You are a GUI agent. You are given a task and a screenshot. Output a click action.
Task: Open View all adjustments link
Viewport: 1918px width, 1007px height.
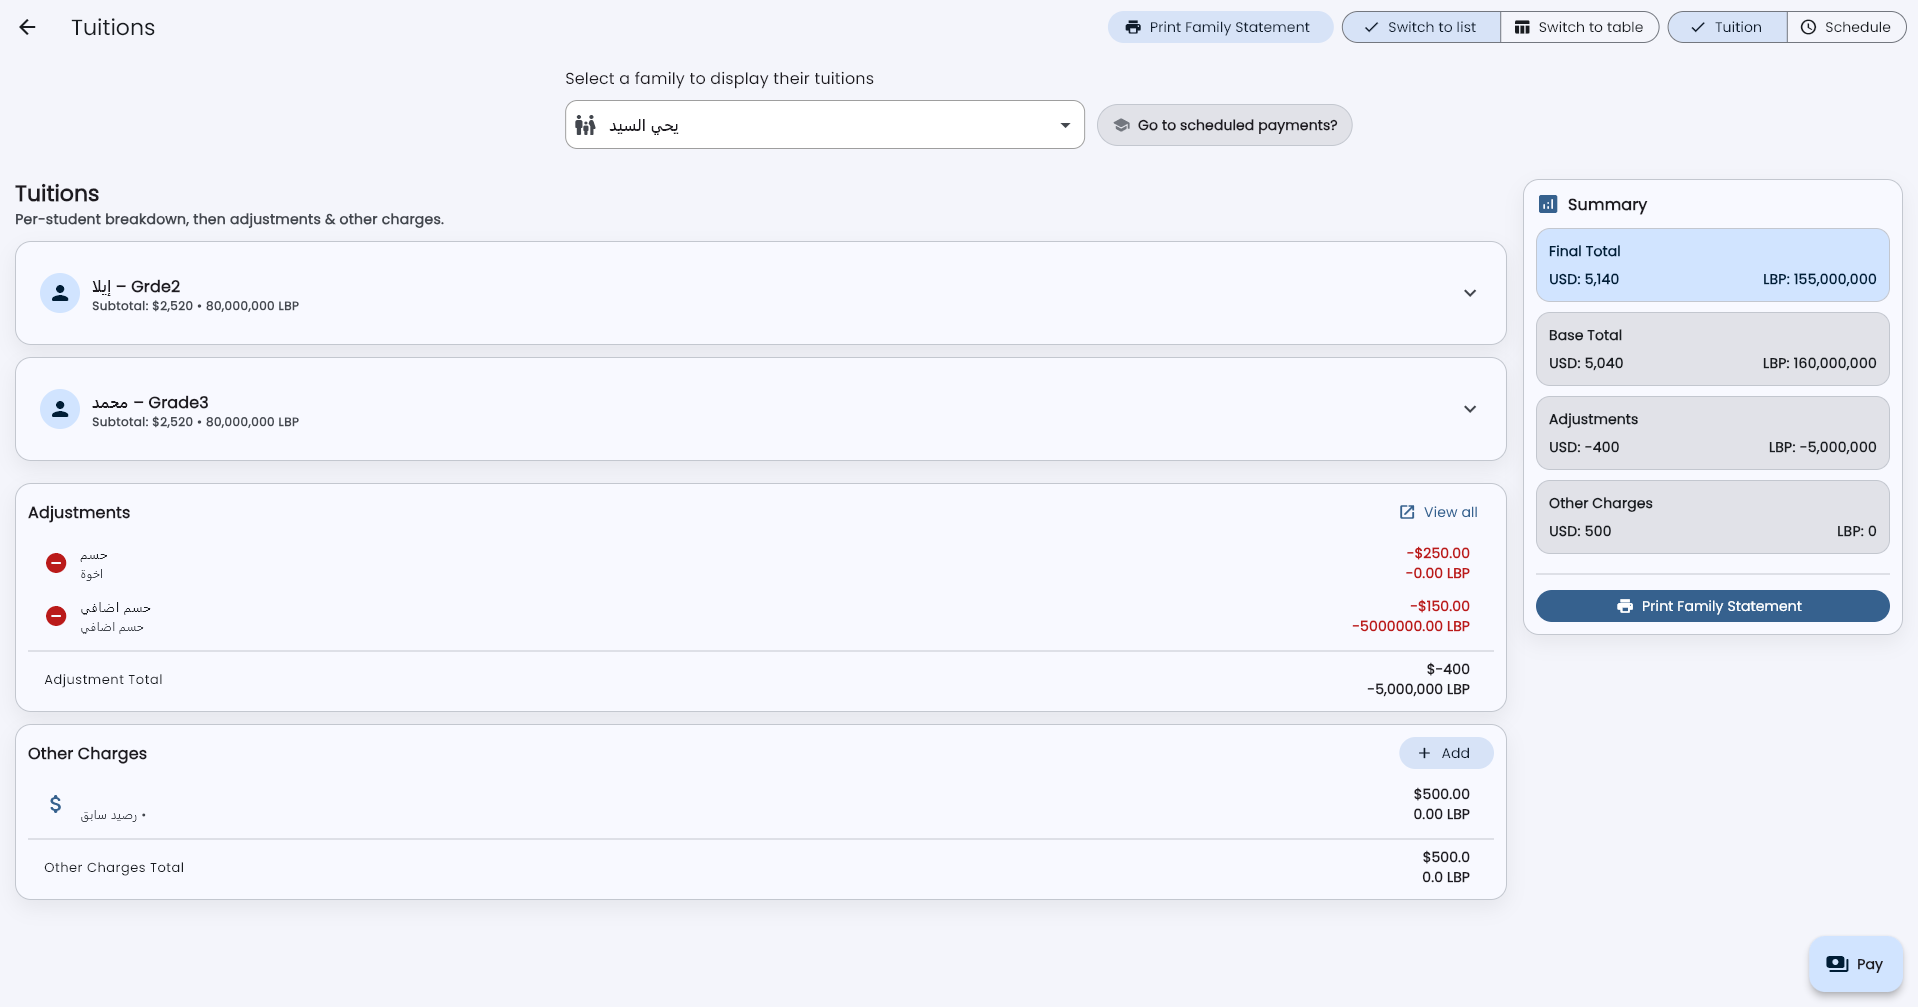click(x=1439, y=512)
